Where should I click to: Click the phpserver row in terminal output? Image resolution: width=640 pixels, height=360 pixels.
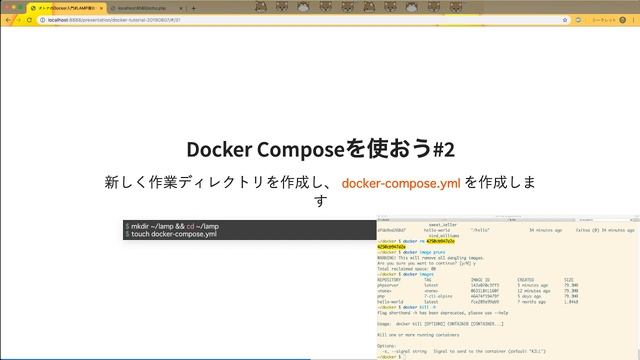[478, 285]
